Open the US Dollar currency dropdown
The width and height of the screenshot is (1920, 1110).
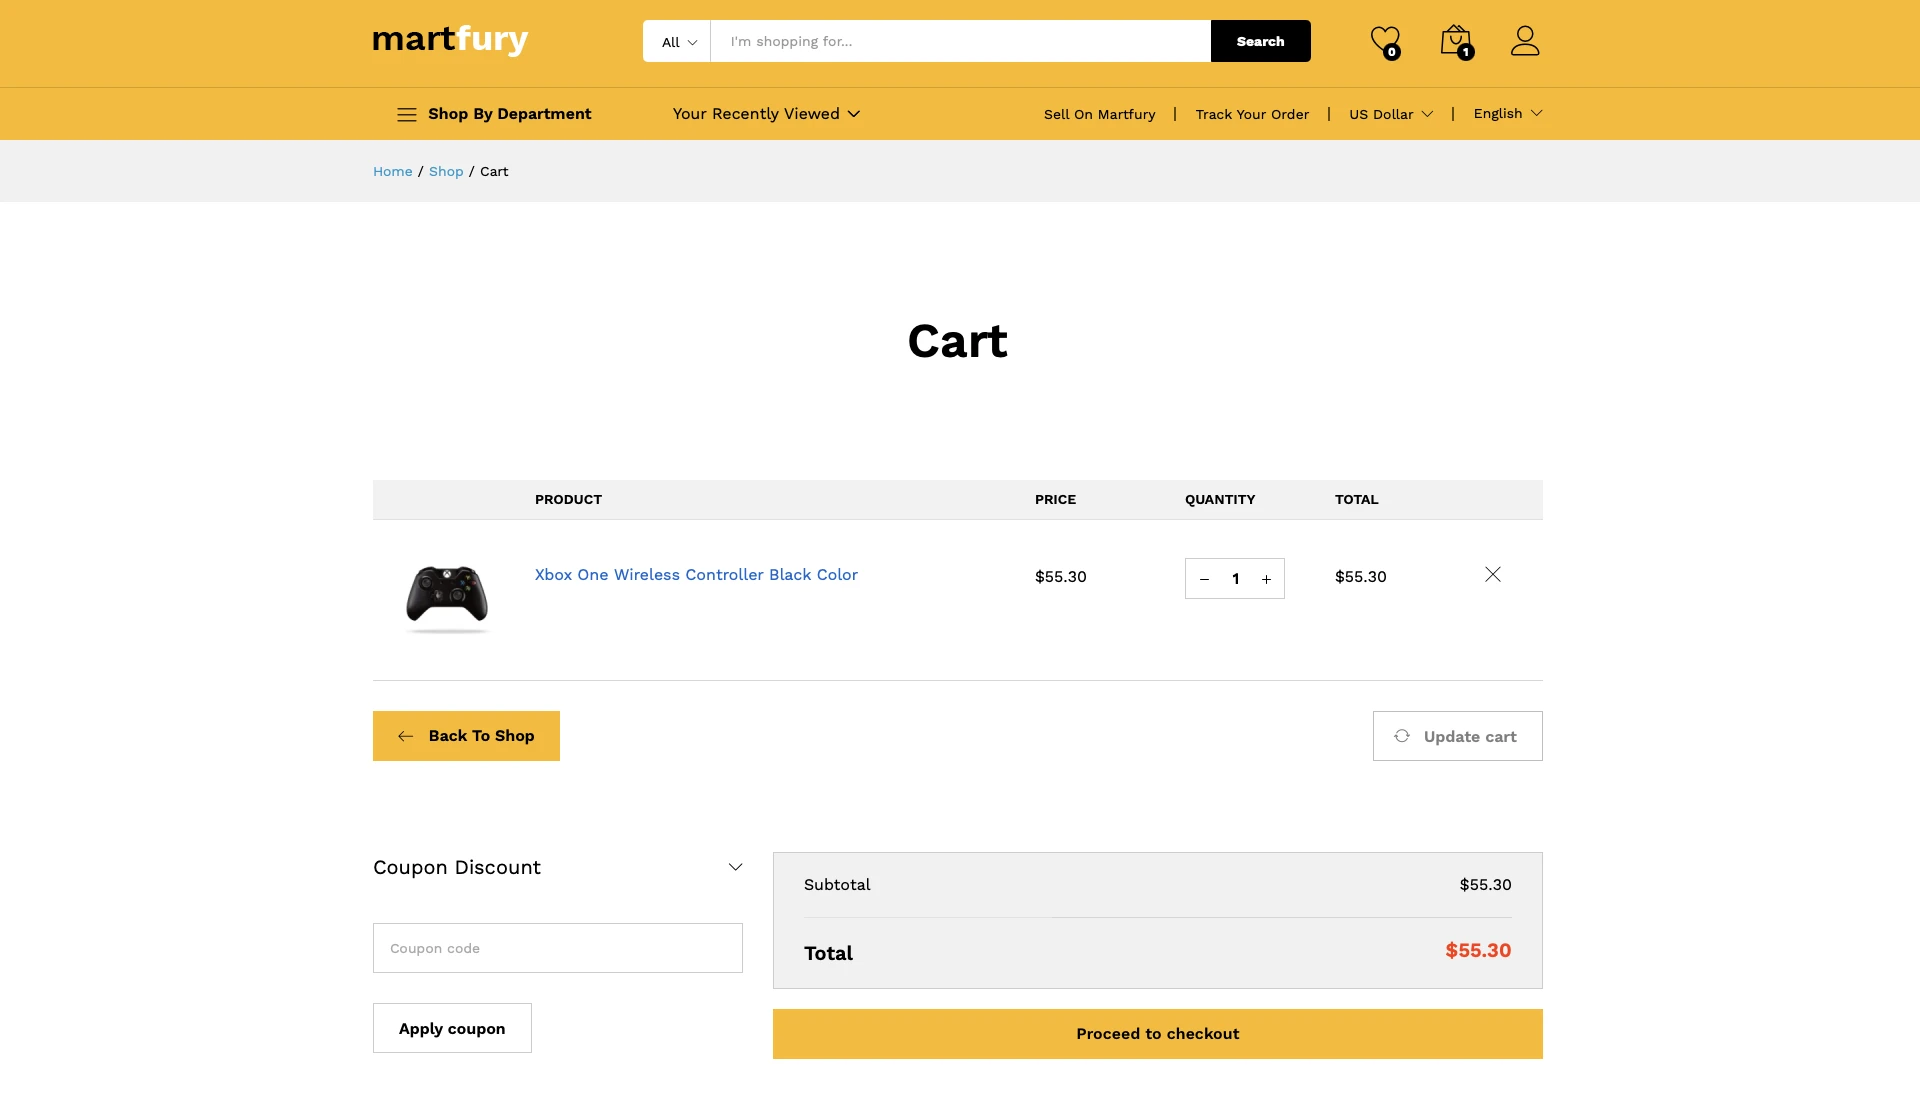click(1390, 115)
